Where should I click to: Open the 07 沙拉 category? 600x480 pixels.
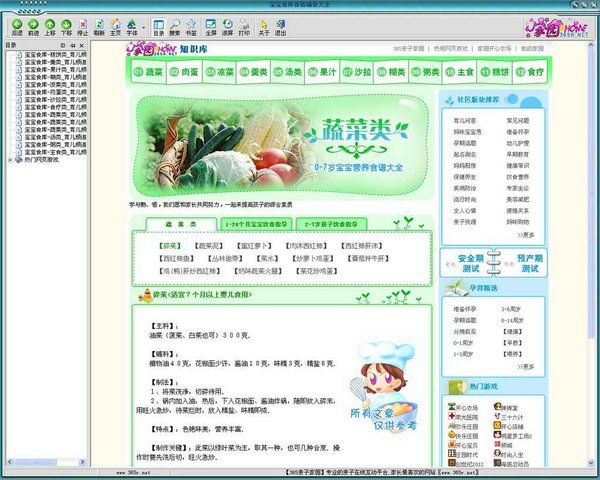(357, 72)
